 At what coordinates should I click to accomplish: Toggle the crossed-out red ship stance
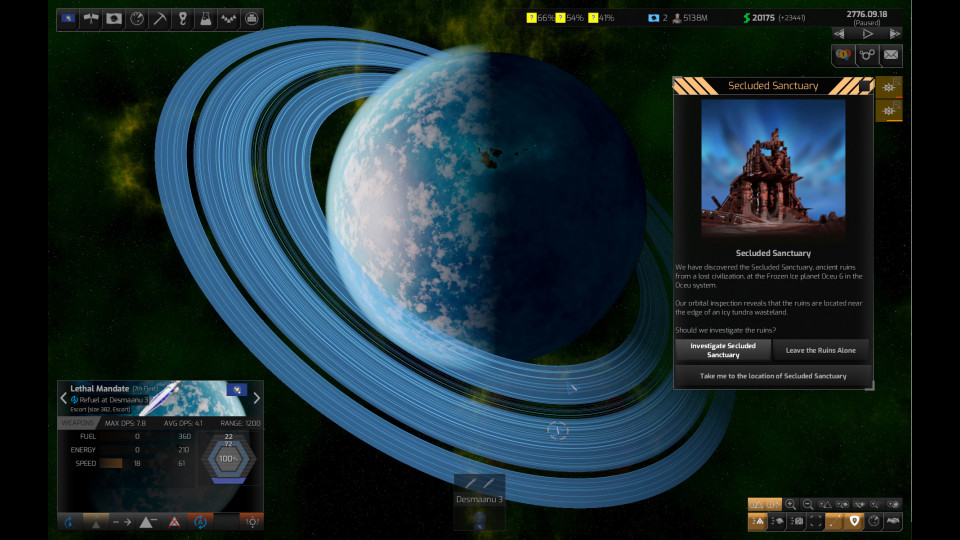[174, 521]
